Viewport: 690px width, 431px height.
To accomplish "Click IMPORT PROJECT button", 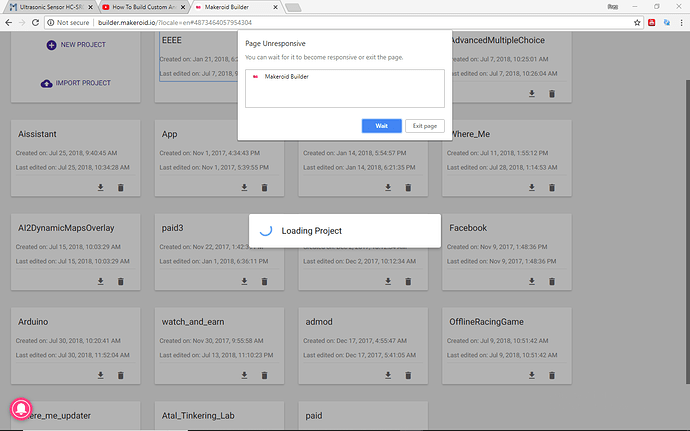I will [76, 83].
